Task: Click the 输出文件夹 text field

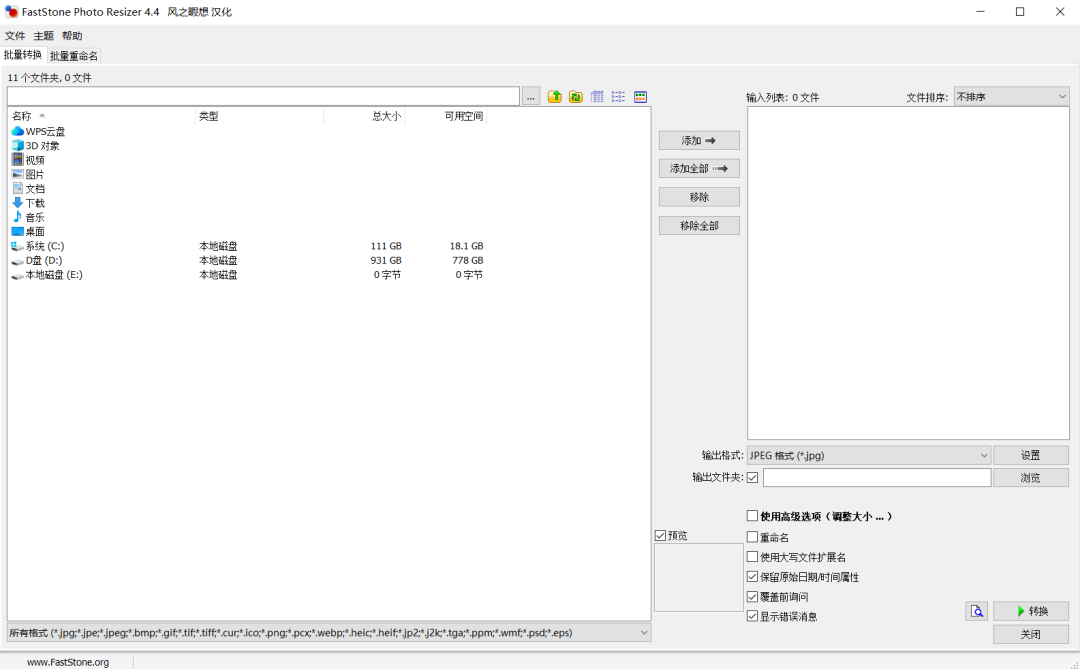Action: pyautogui.click(x=877, y=477)
